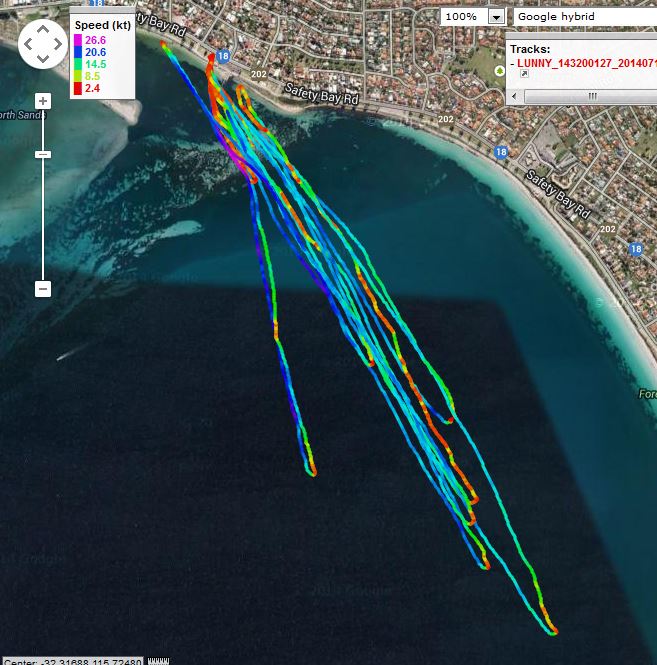Screen dimensions: 657x665
Task: Click the blue 20.6 kt legend swatch
Action: click(78, 52)
